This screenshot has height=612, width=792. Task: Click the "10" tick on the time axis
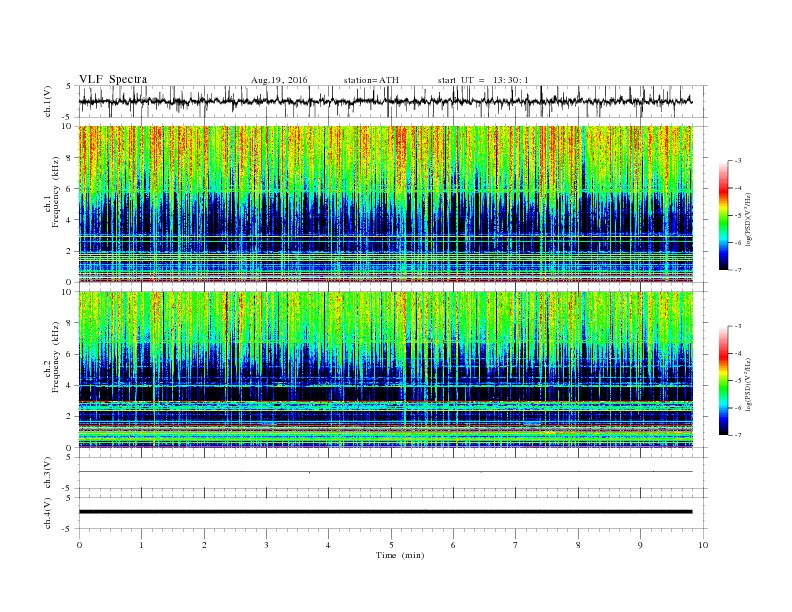[703, 545]
